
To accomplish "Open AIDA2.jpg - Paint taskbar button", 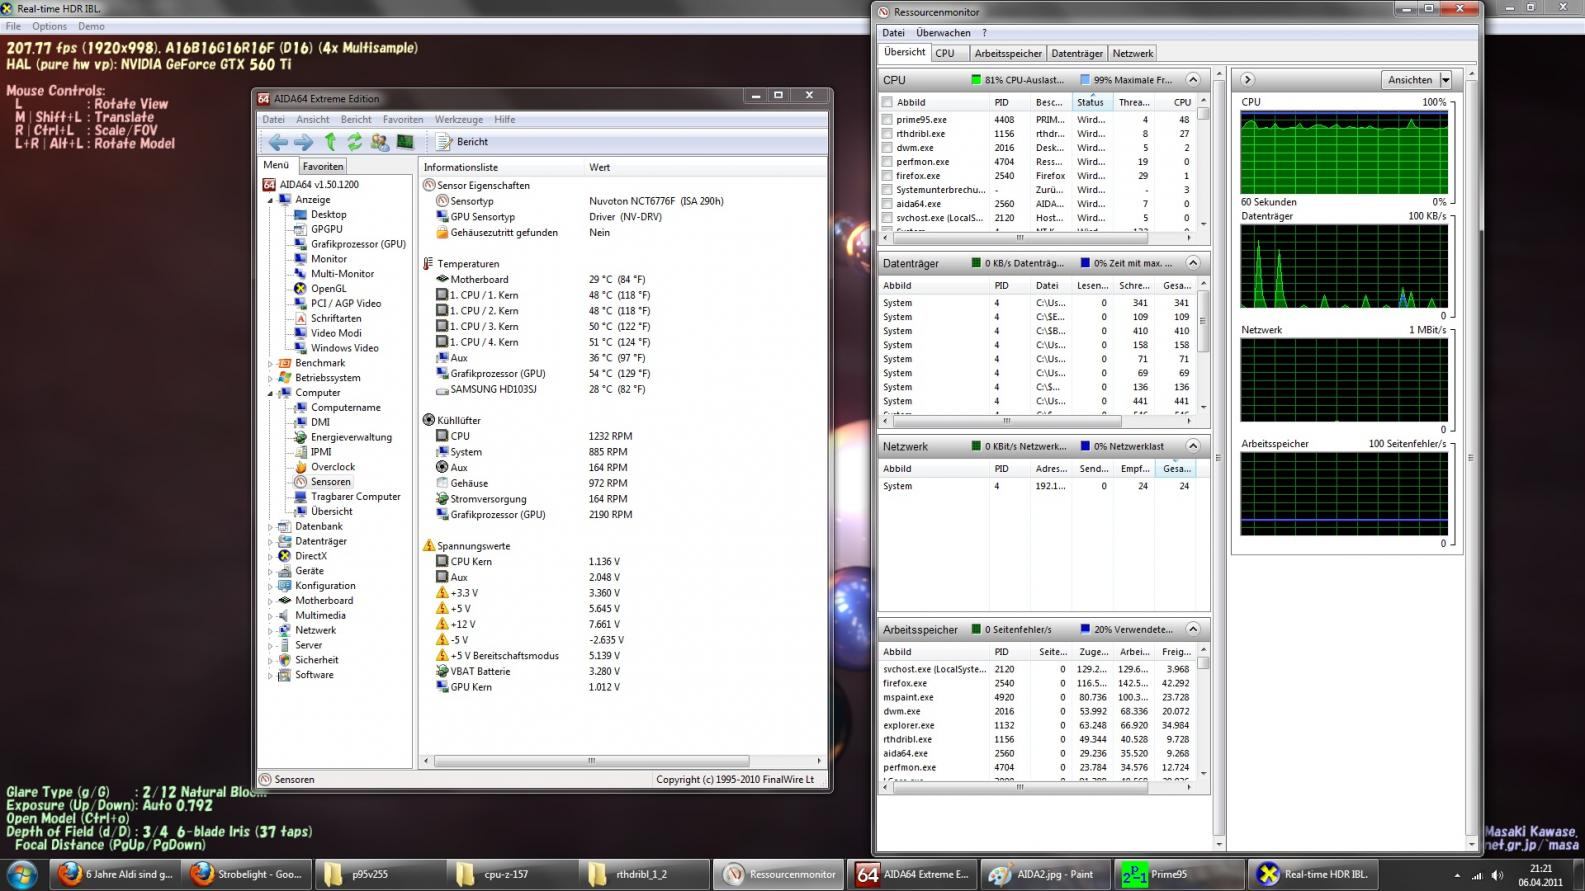I will (1045, 874).
